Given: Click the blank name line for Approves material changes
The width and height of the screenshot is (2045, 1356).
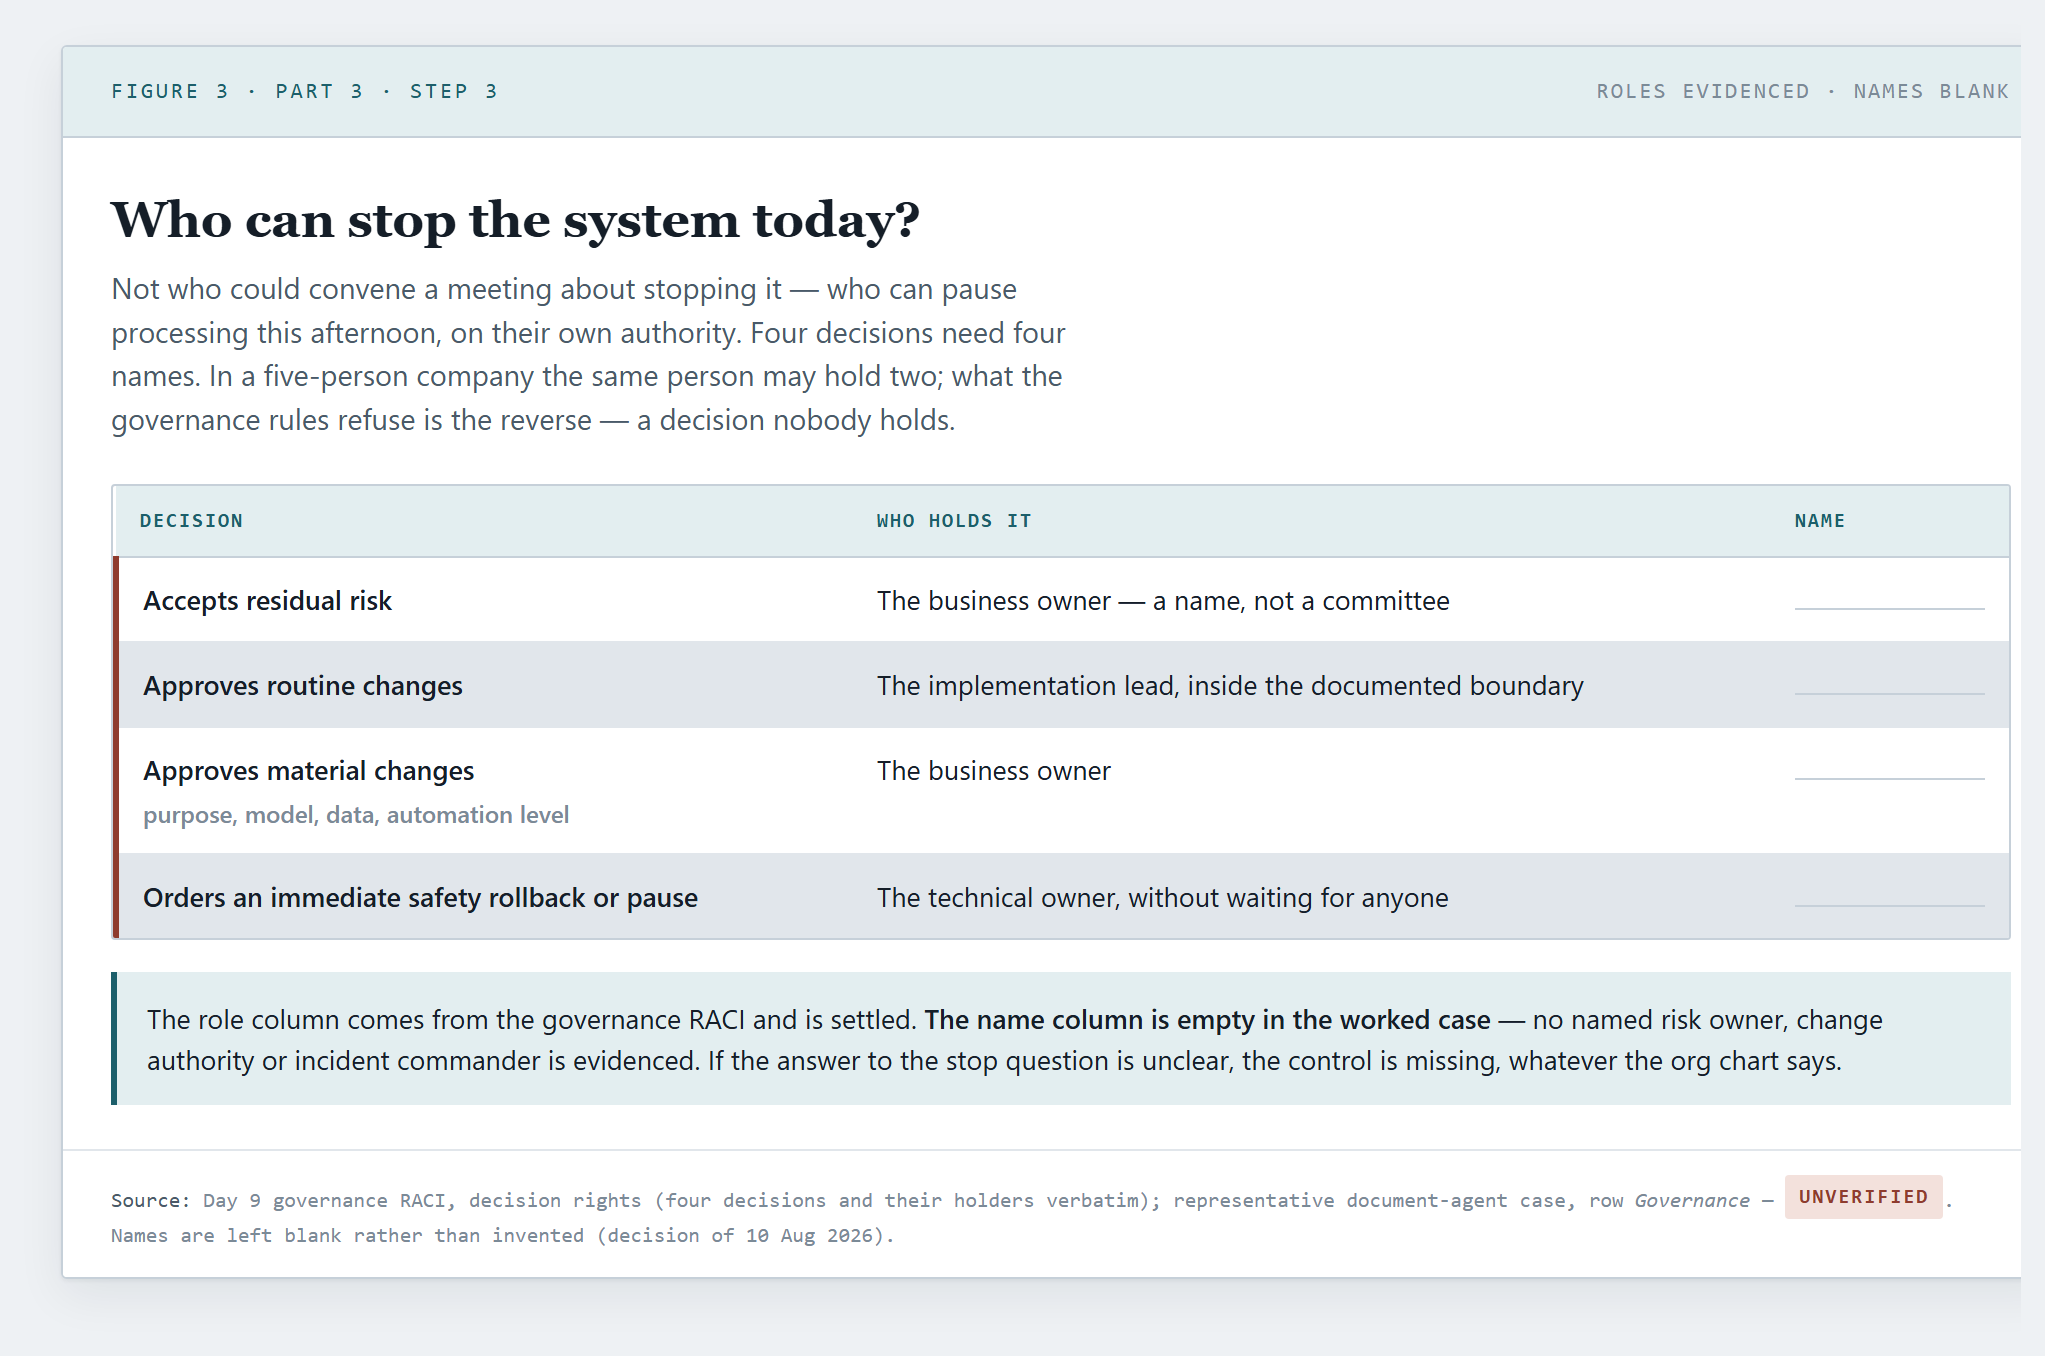Looking at the screenshot, I should pyautogui.click(x=1889, y=777).
